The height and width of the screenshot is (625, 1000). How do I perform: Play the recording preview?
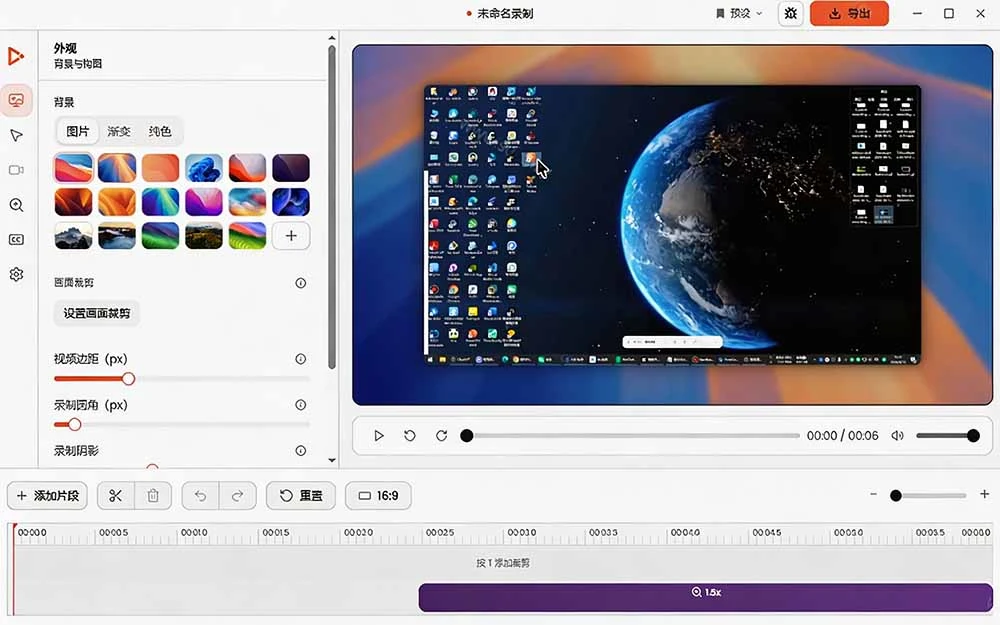tap(379, 436)
